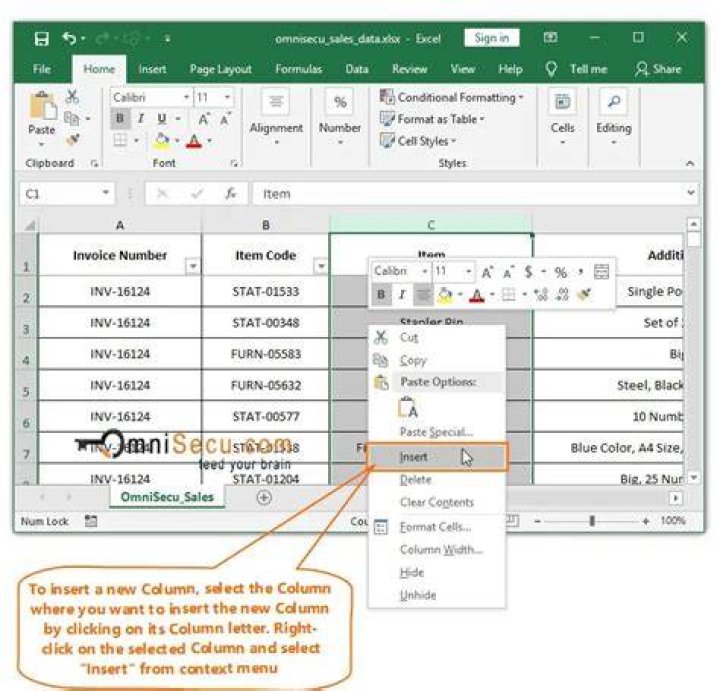The image size is (720, 691).
Task: Toggle Bold in the mini toolbar
Action: click(x=381, y=294)
